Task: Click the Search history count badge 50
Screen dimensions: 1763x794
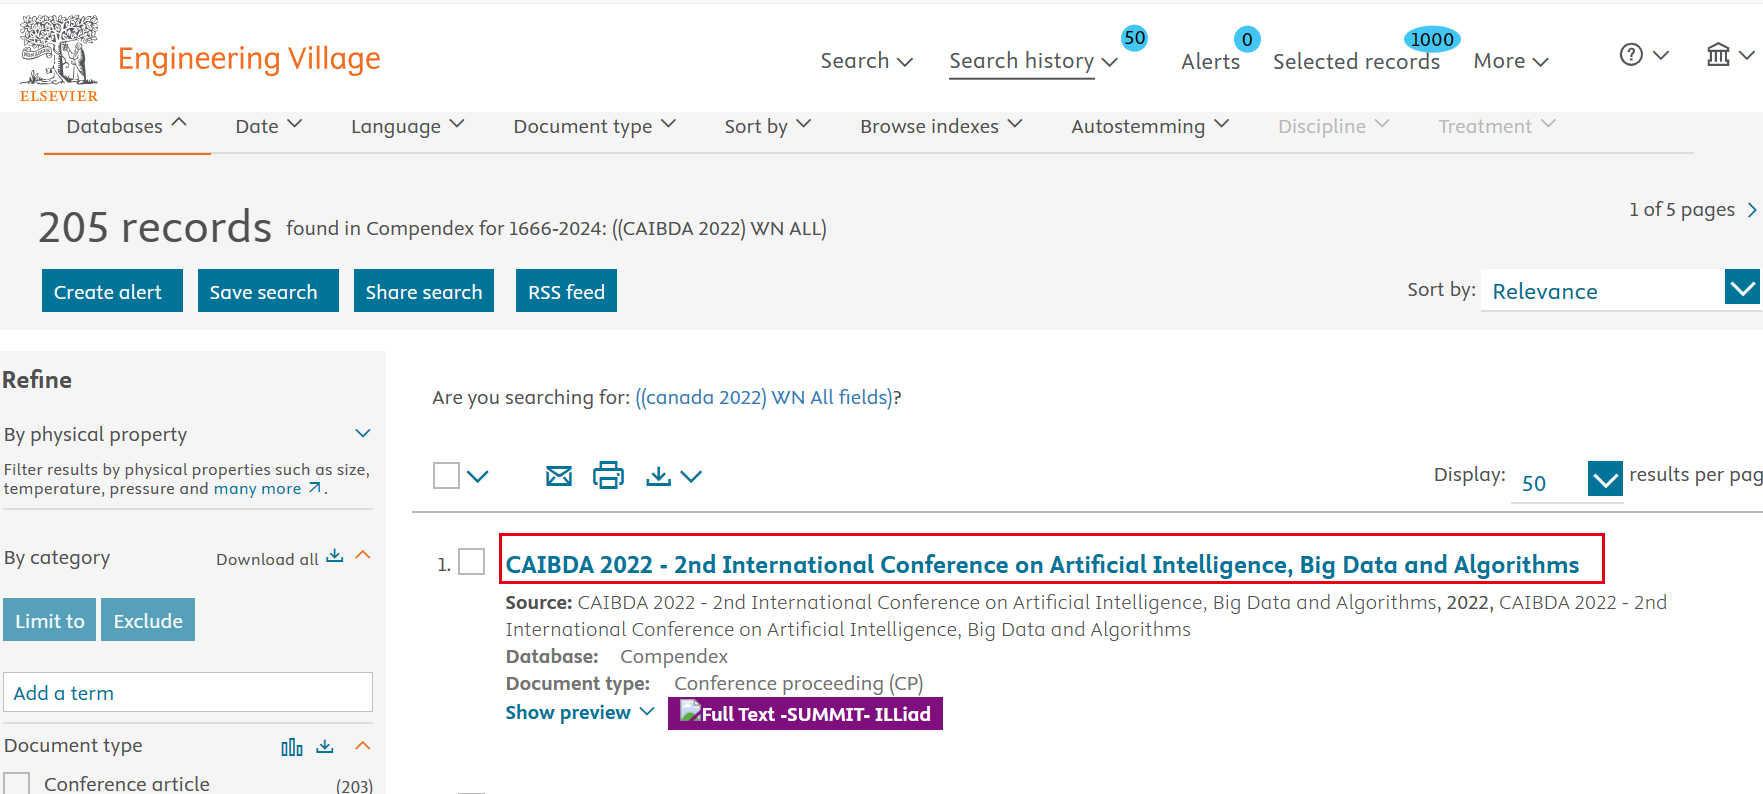Action: pyautogui.click(x=1134, y=38)
